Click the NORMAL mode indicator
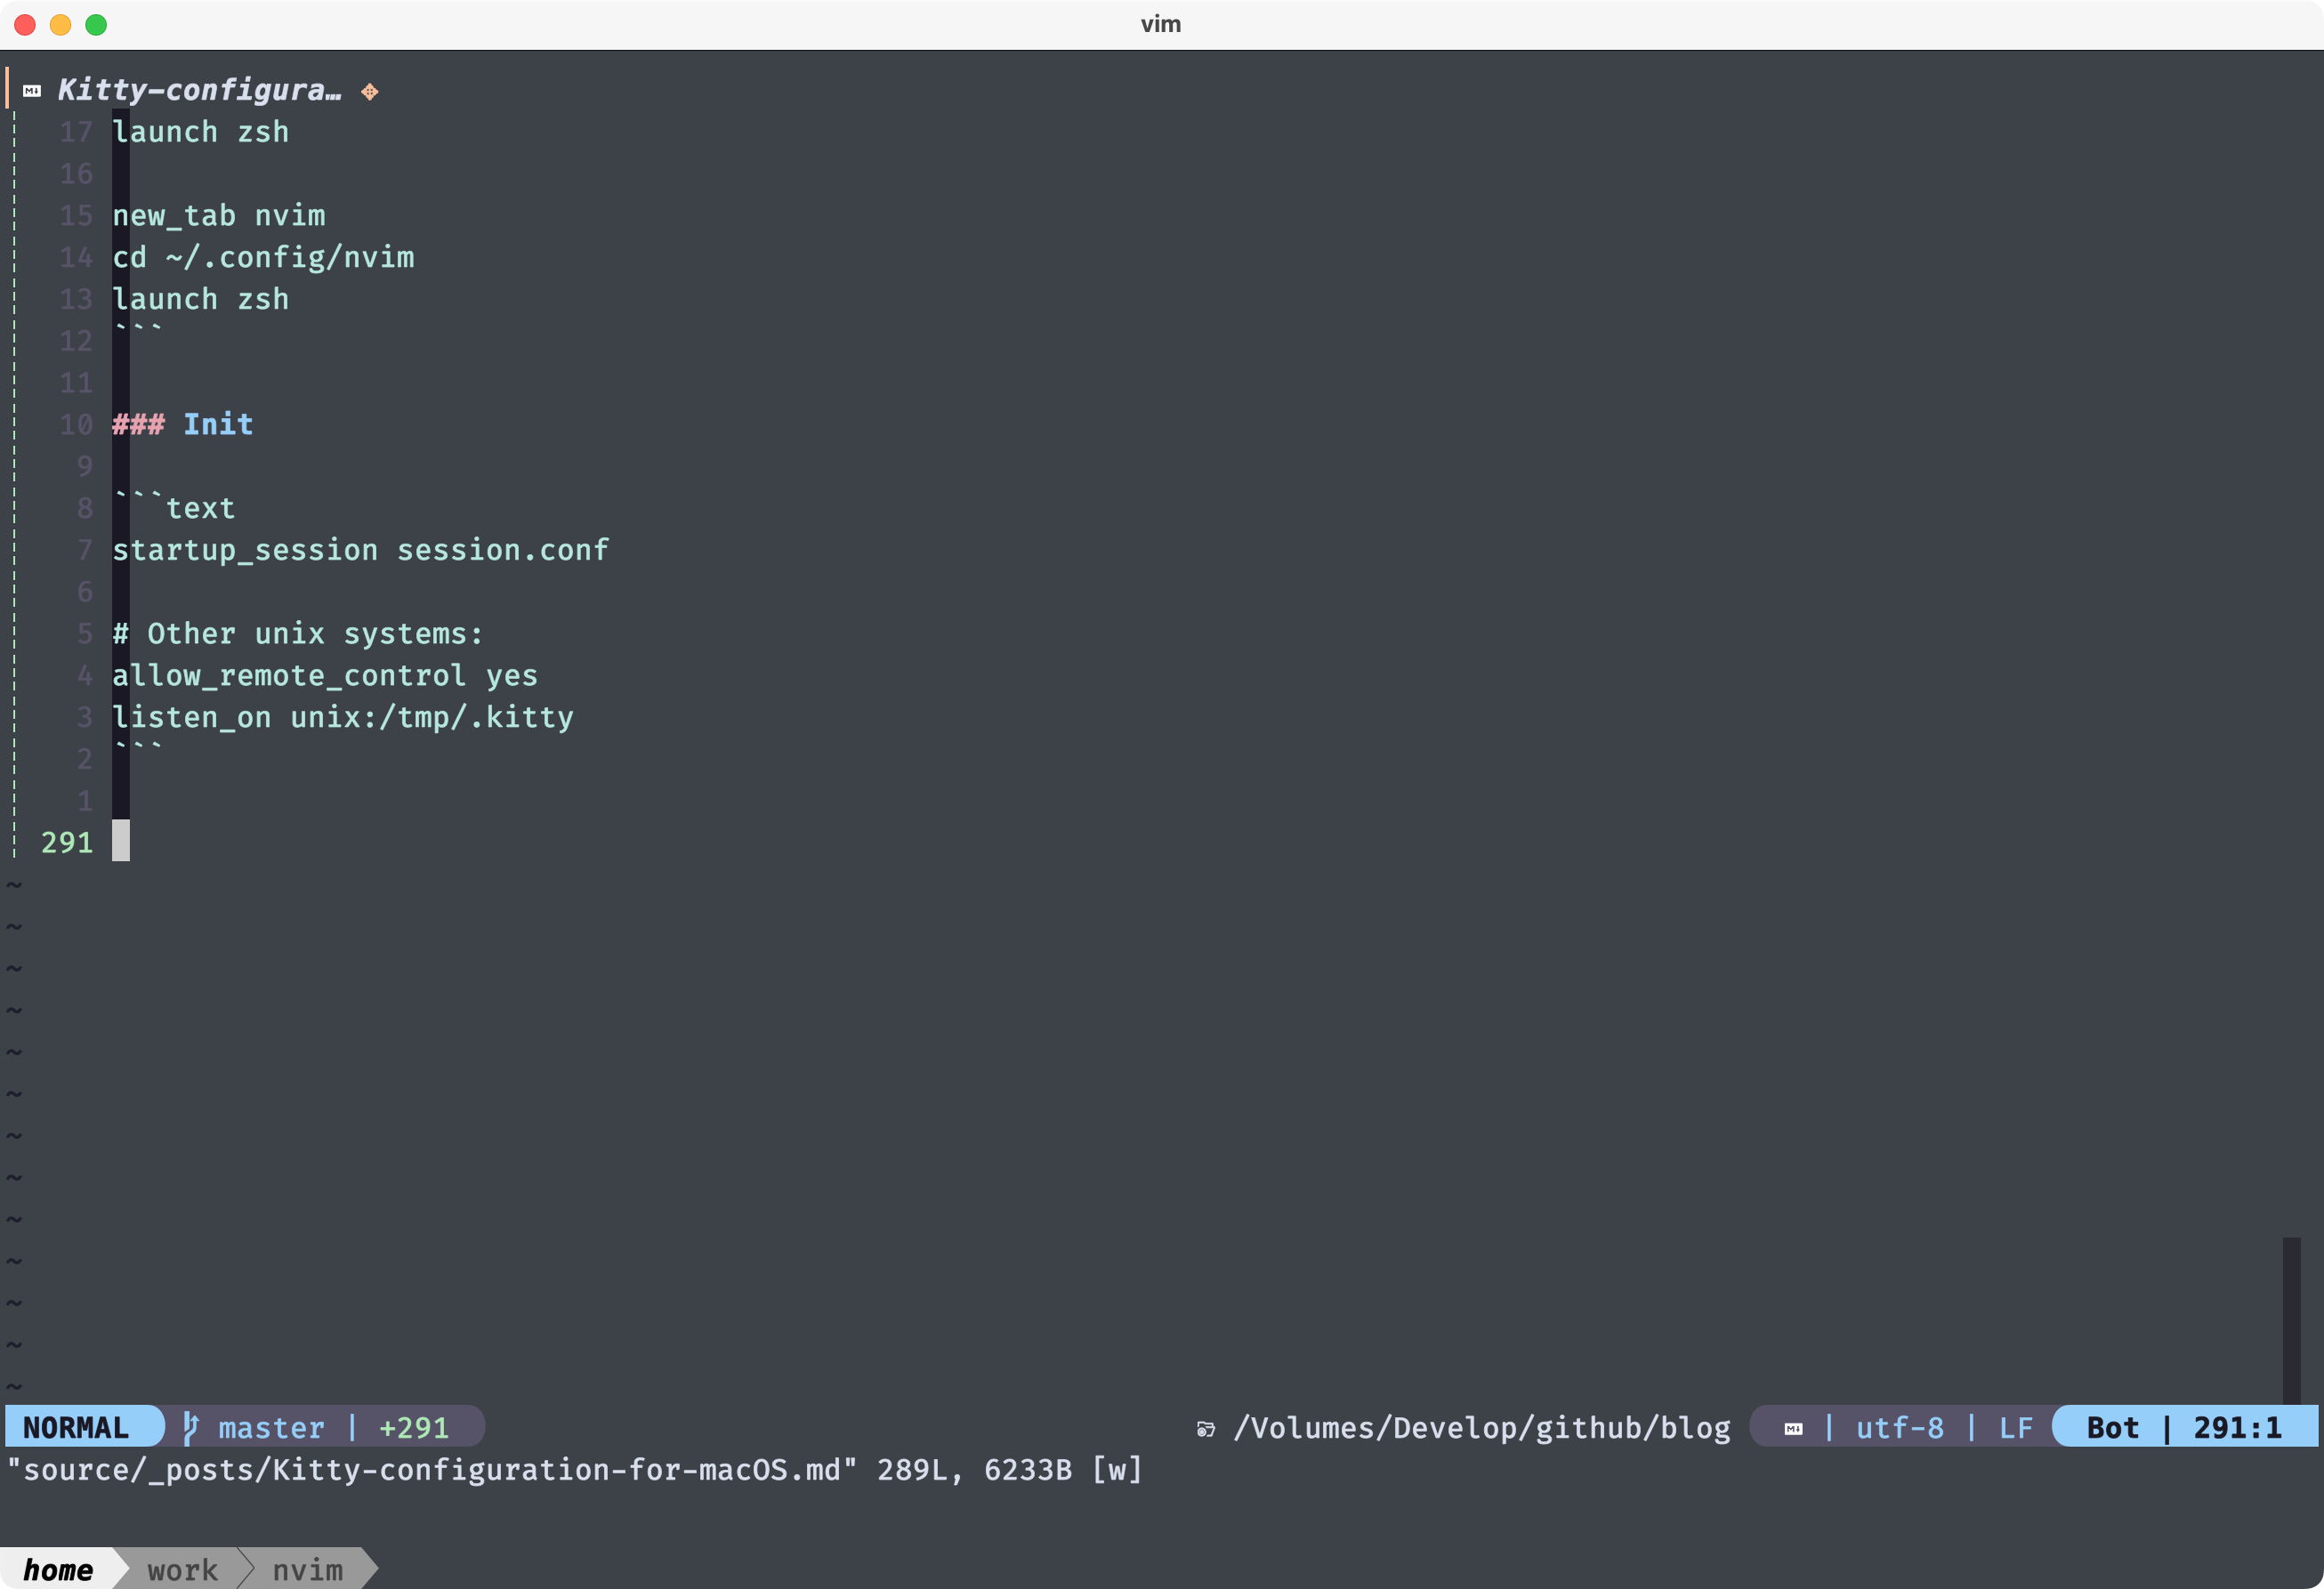This screenshot has width=2324, height=1589. [76, 1427]
